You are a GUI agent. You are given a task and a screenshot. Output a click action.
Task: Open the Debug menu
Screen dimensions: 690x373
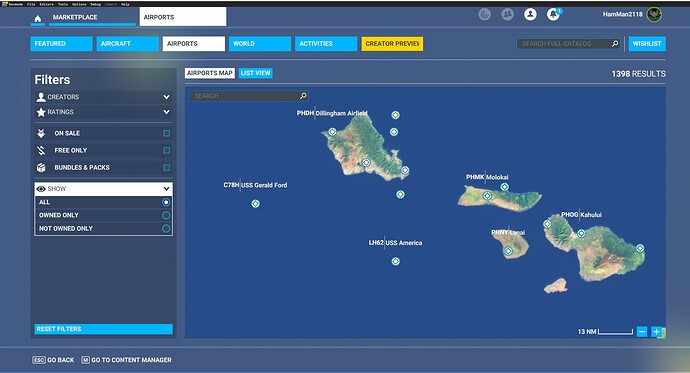click(x=95, y=4)
